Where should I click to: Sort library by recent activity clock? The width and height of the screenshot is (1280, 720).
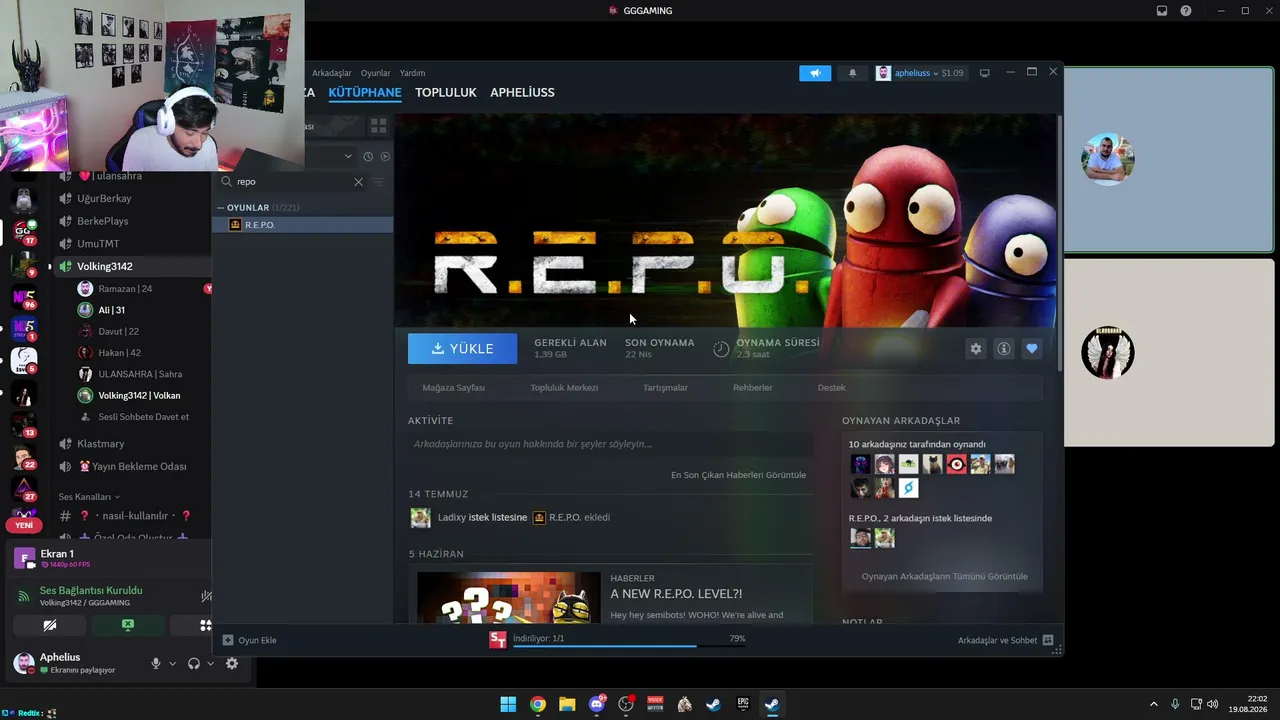coord(368,157)
